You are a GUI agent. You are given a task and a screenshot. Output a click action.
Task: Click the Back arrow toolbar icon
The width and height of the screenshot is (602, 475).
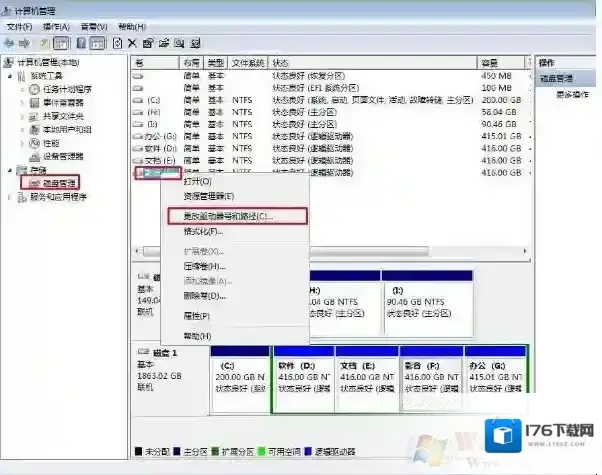[9, 43]
